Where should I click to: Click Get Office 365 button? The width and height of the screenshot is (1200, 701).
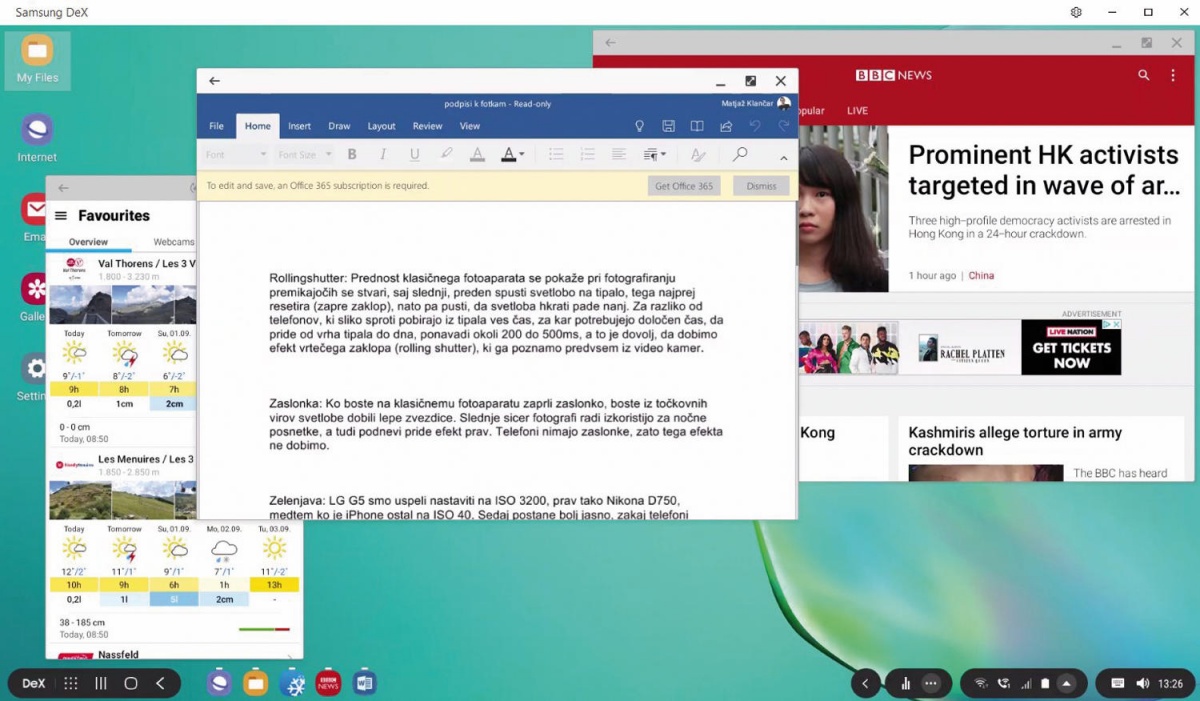point(684,186)
